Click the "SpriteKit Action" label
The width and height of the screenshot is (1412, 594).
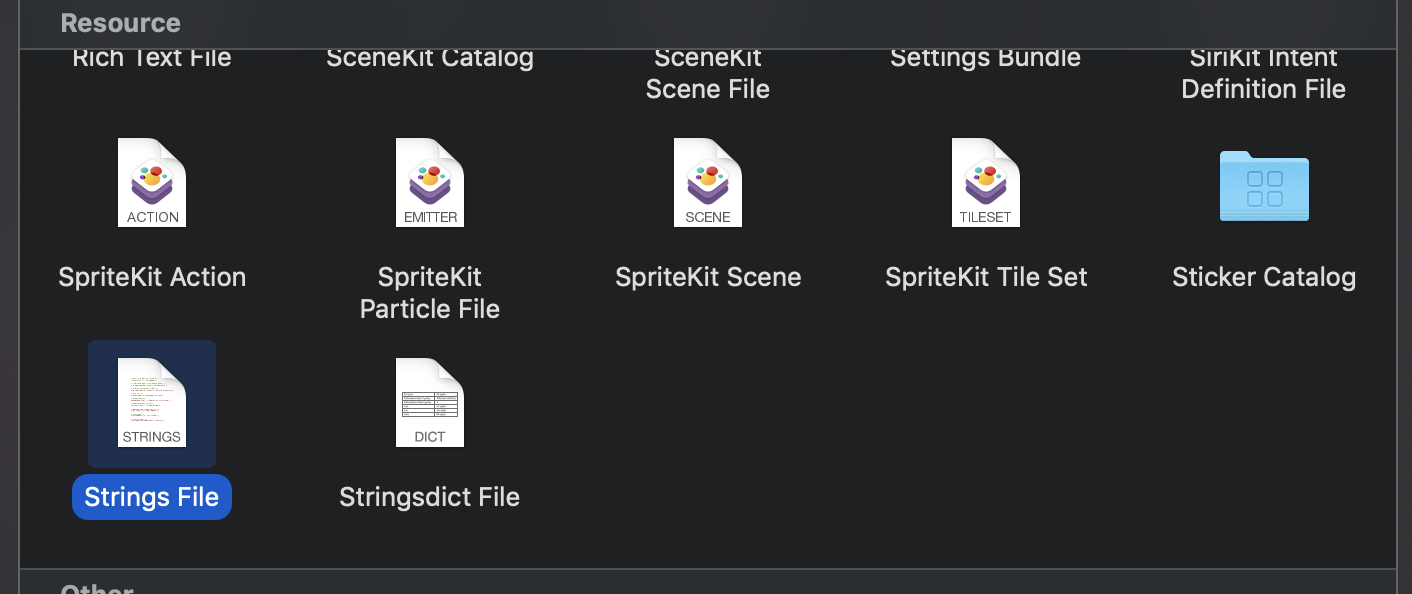[x=152, y=277]
